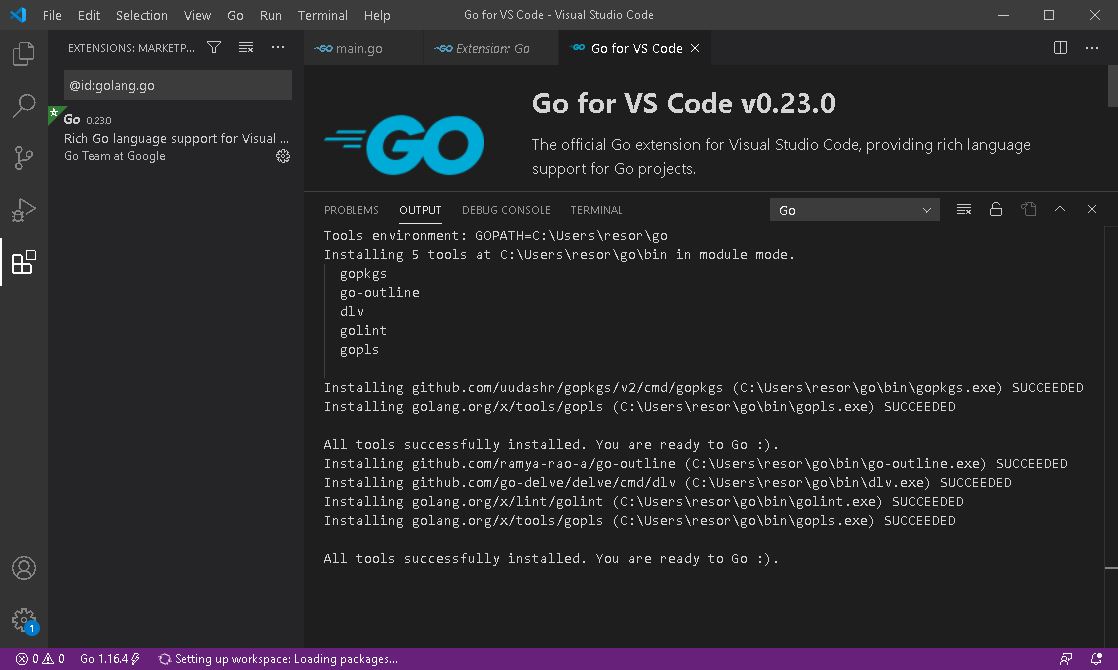The height and width of the screenshot is (670, 1118).
Task: Click the dlv.exe SUCCEEDED output line
Action: click(x=667, y=483)
